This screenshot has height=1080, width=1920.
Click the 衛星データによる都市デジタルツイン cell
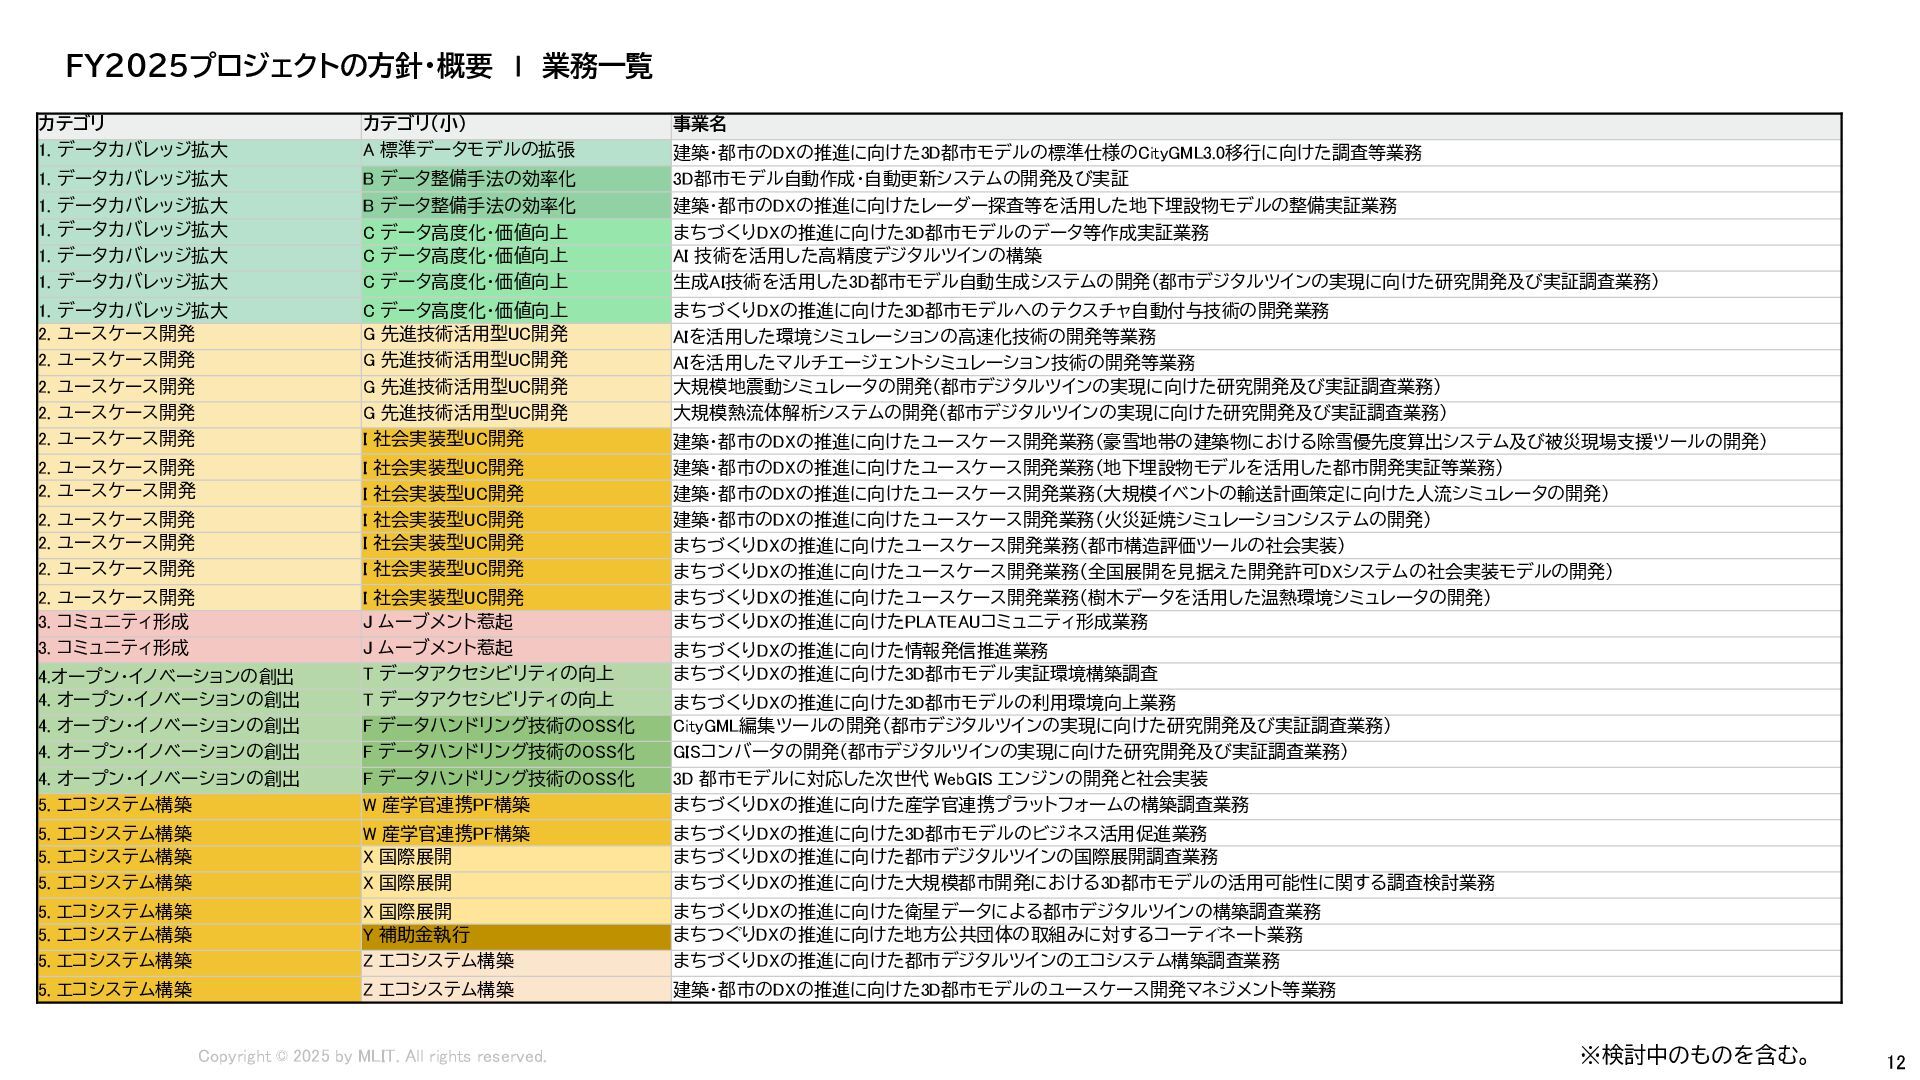[996, 912]
